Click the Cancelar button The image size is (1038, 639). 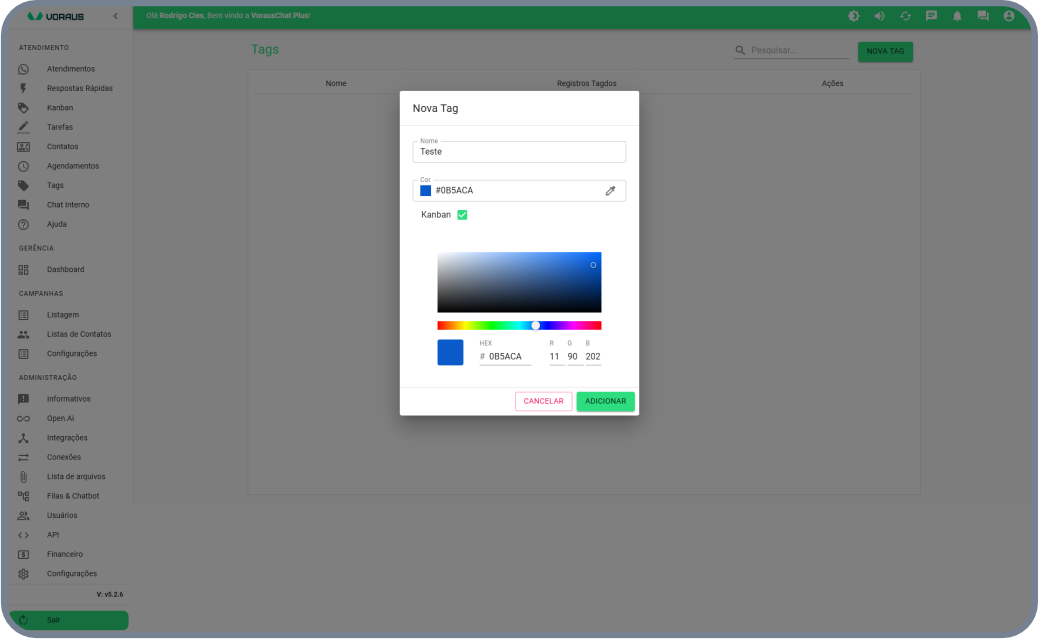[x=543, y=401]
